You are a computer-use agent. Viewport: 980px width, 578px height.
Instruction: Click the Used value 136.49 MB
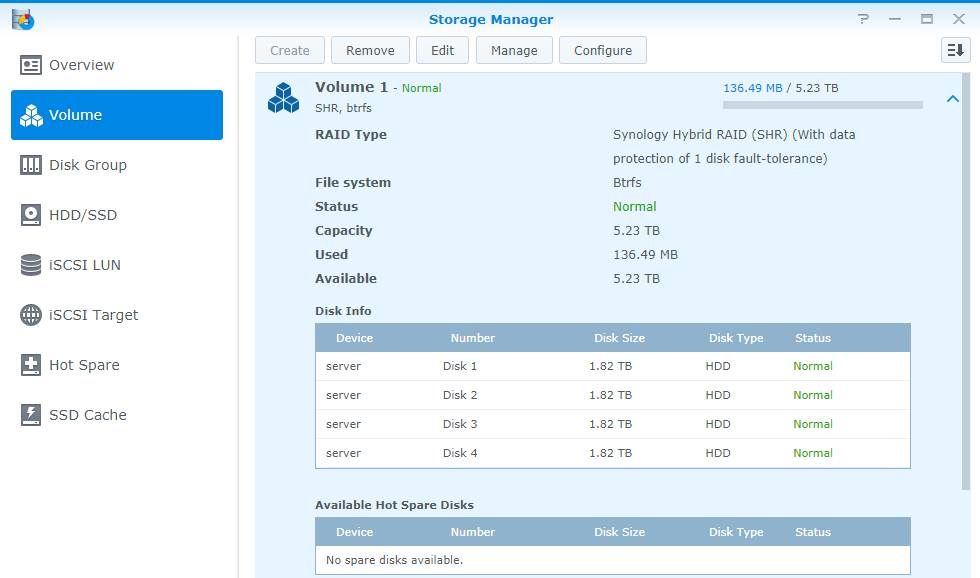(x=645, y=254)
